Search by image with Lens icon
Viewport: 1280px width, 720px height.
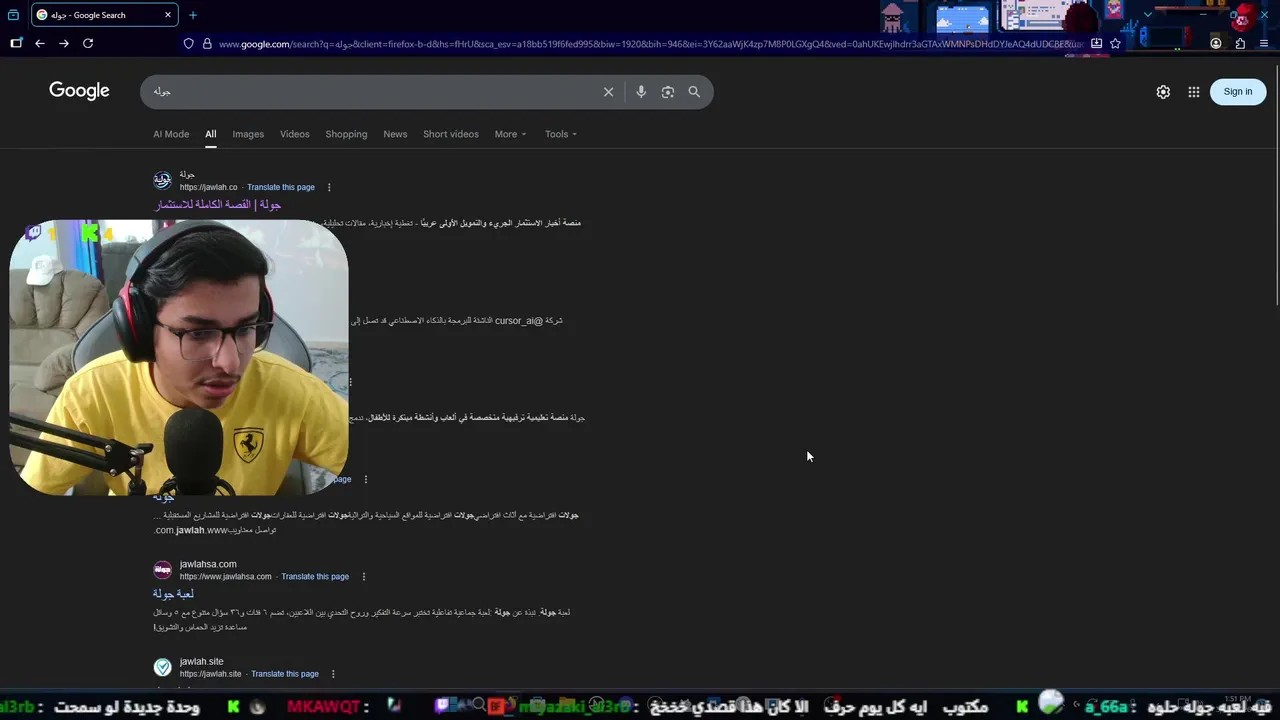coord(668,92)
